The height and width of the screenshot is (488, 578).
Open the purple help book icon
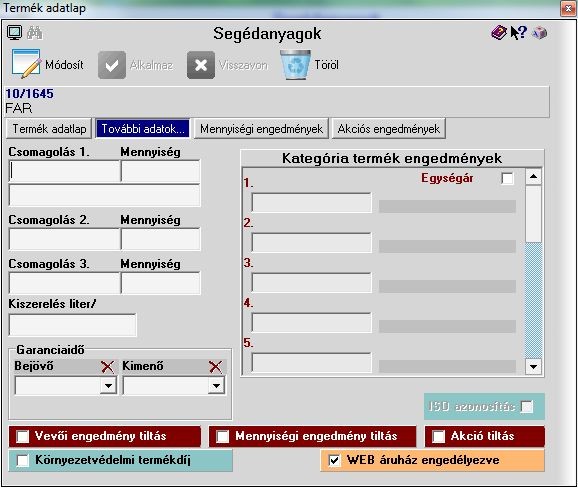tap(499, 32)
